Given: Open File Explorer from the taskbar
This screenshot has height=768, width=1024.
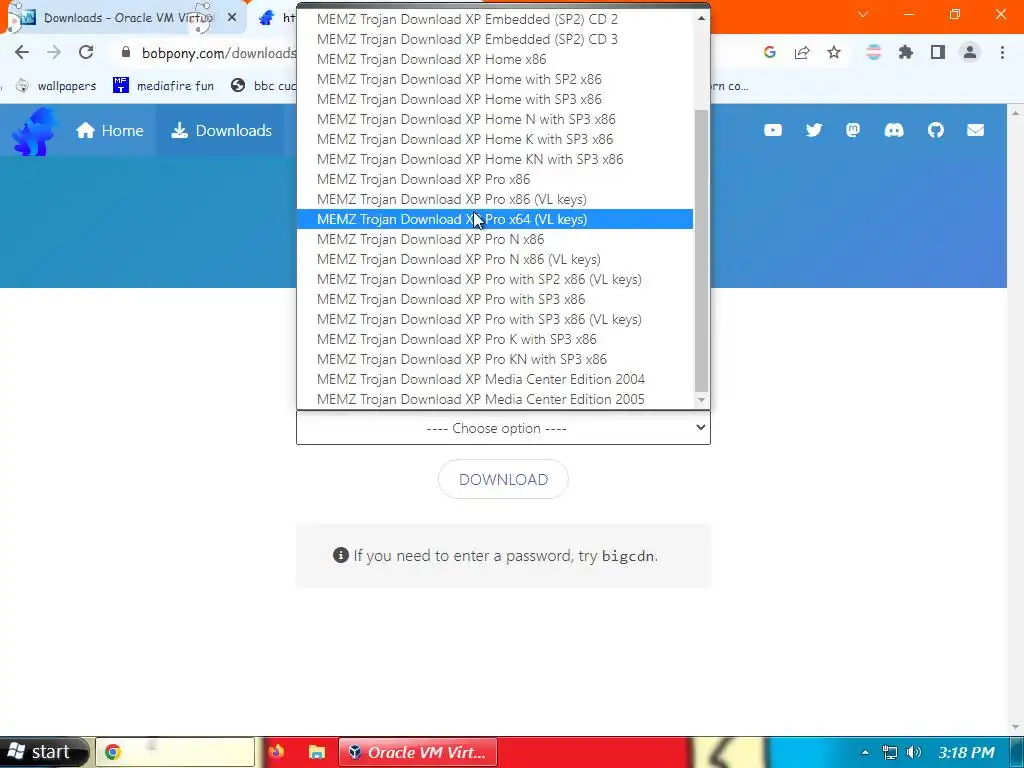Looking at the screenshot, I should pyautogui.click(x=317, y=752).
